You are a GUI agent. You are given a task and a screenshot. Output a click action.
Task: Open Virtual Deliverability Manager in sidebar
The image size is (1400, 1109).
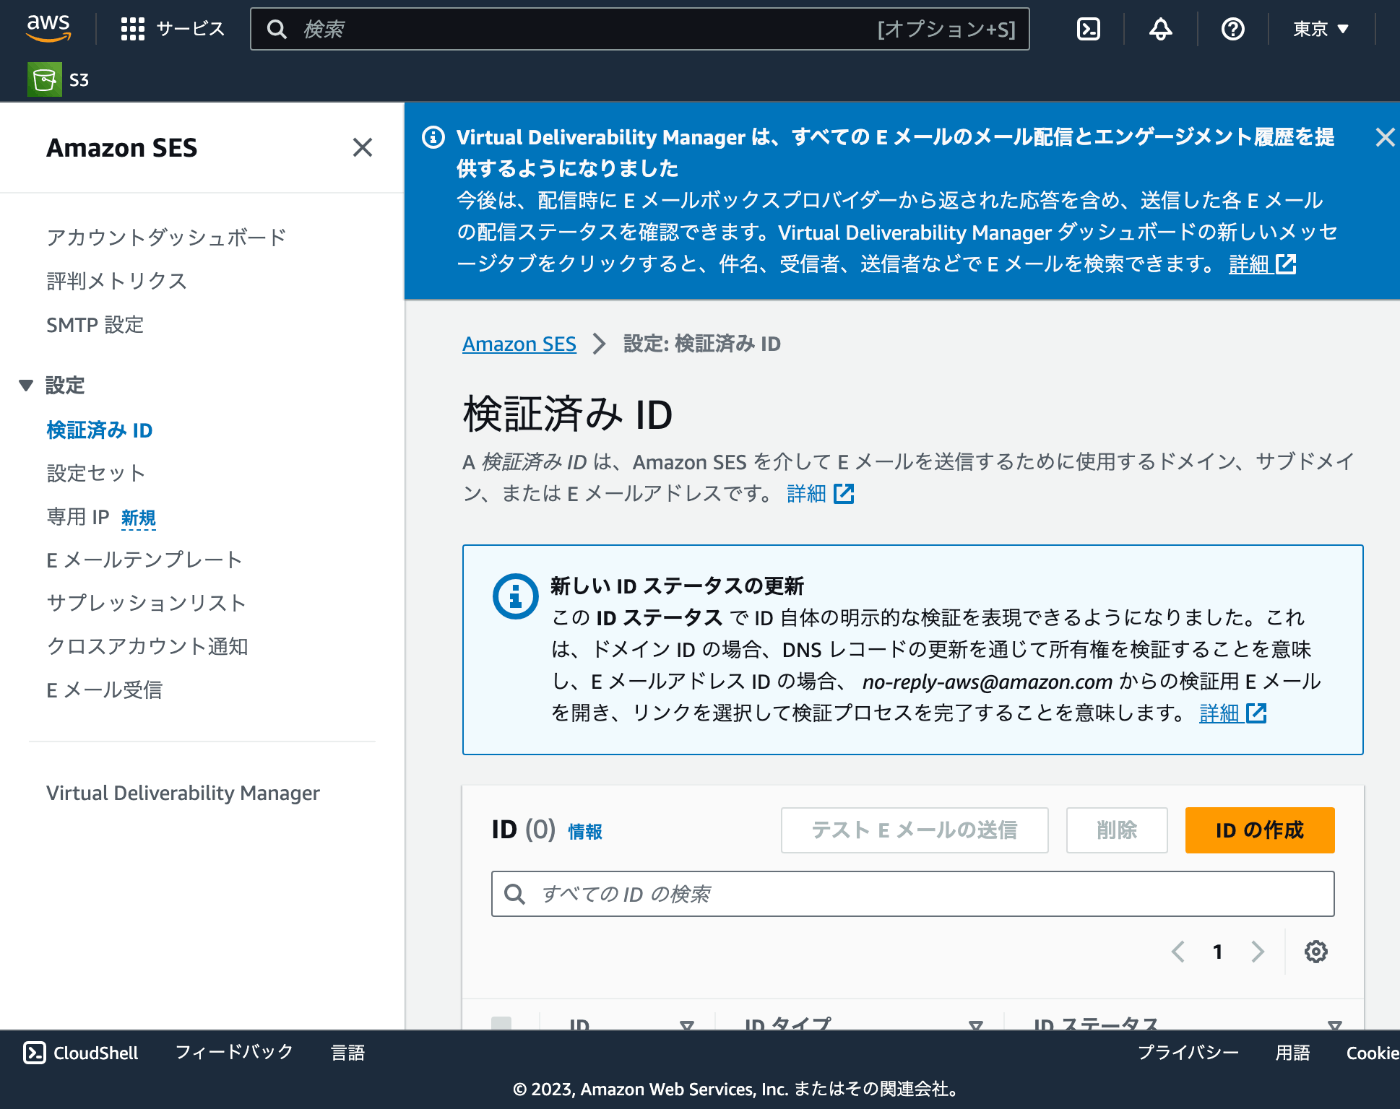[183, 793]
